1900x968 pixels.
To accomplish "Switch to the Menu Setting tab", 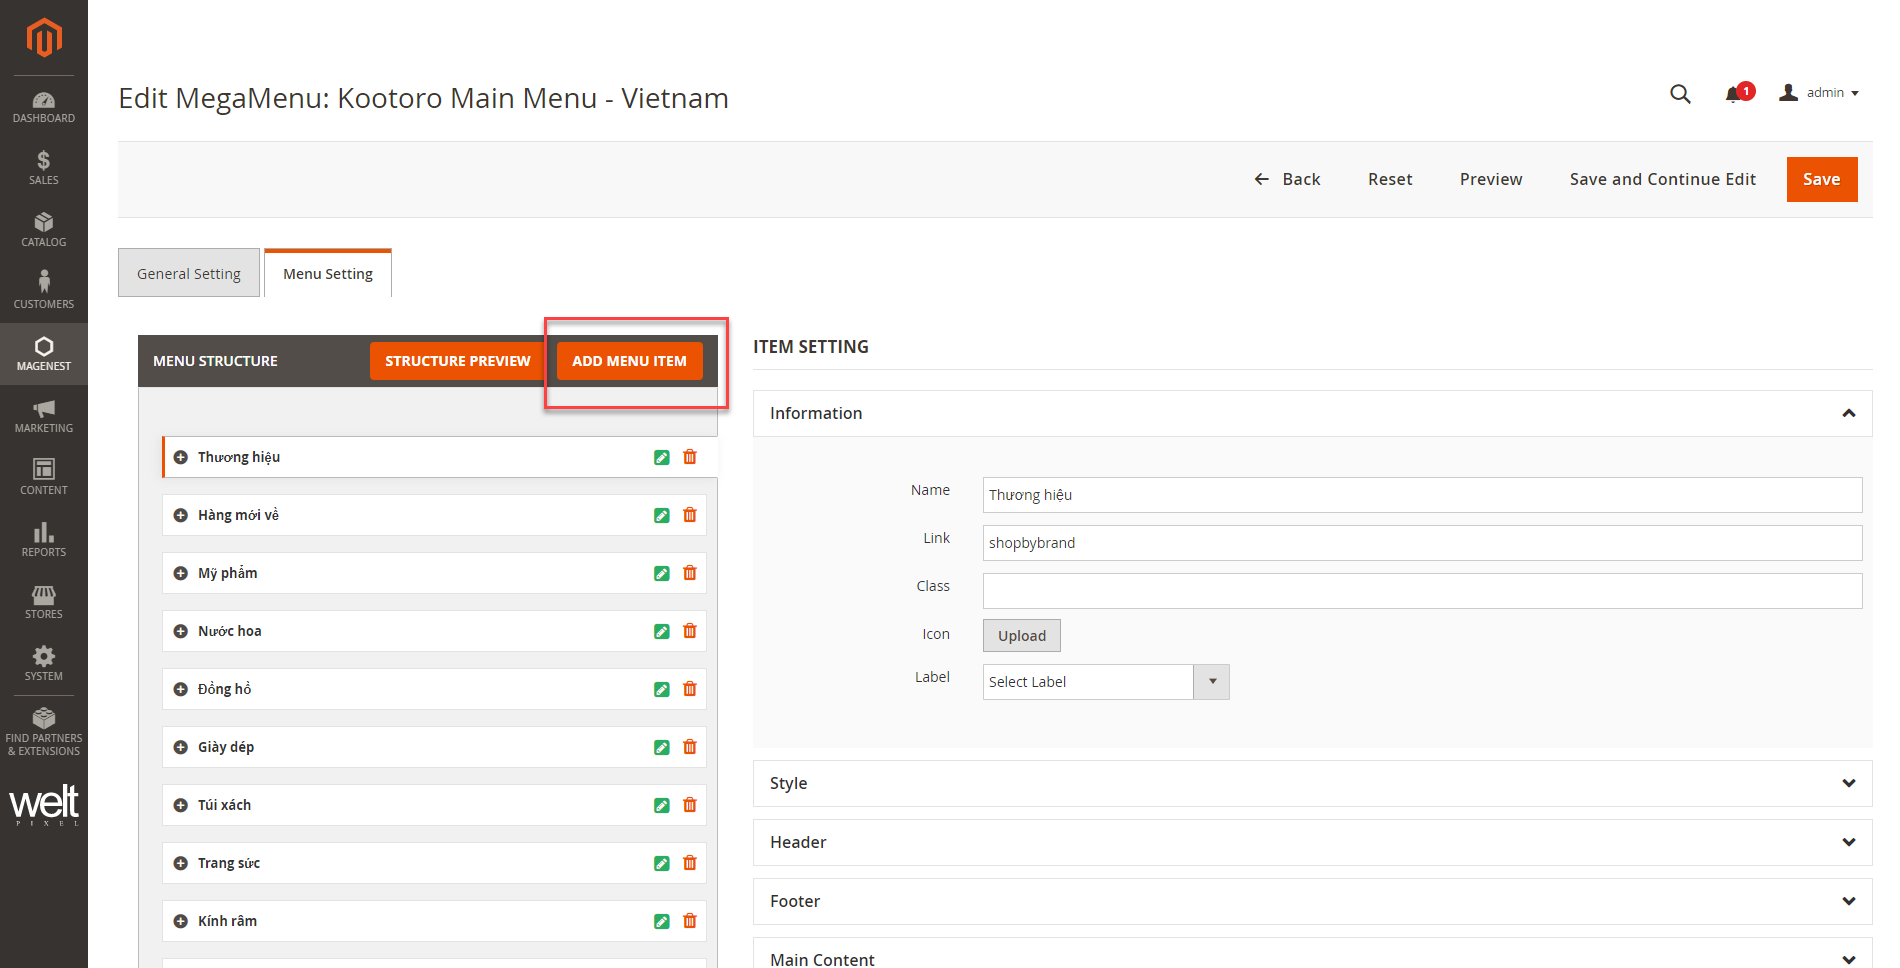I will pos(328,273).
